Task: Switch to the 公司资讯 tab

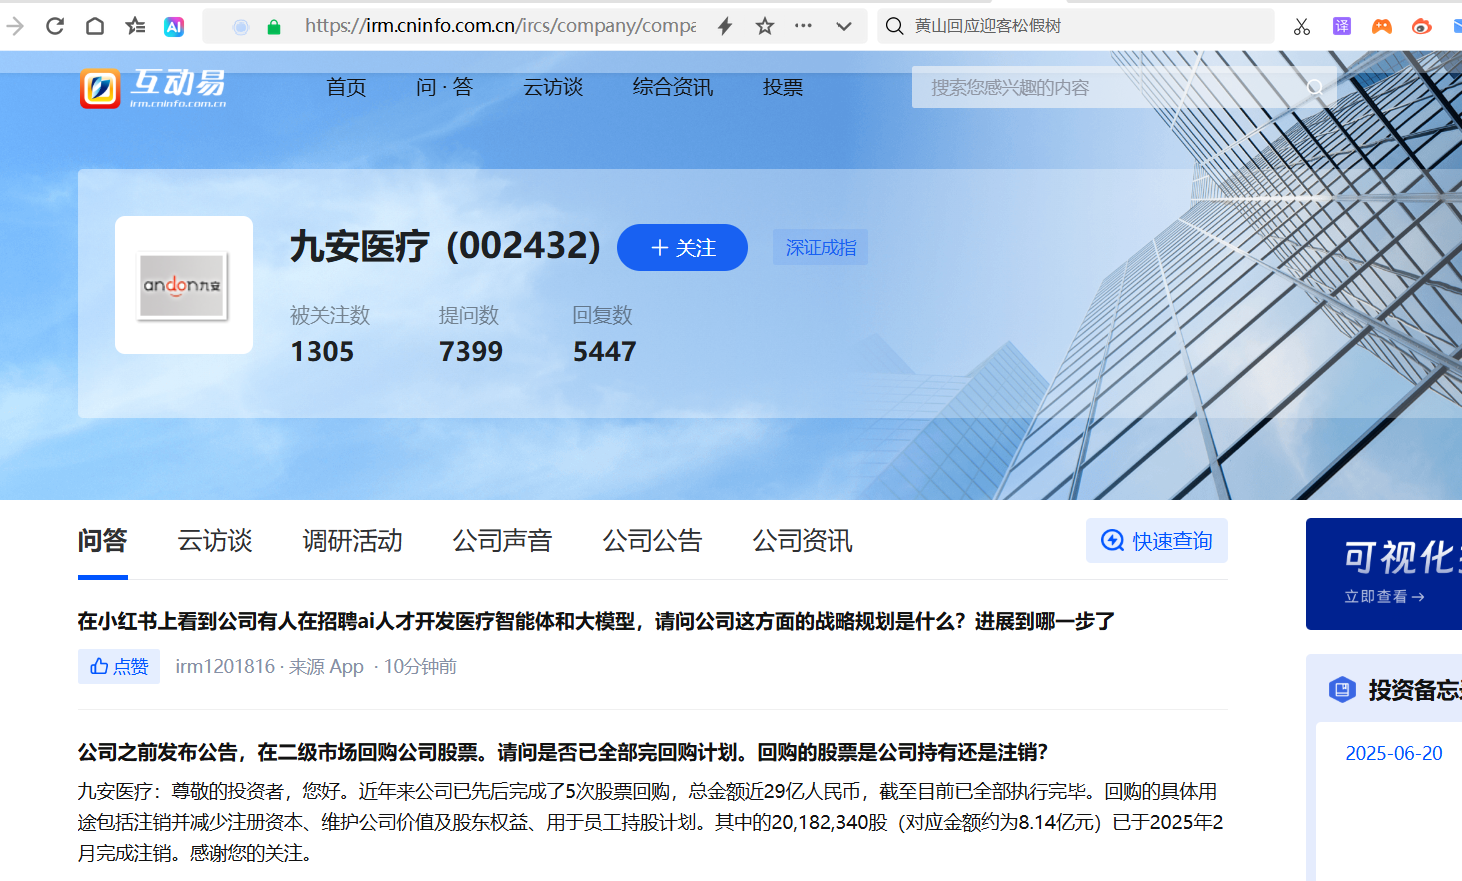Action: pyautogui.click(x=803, y=541)
